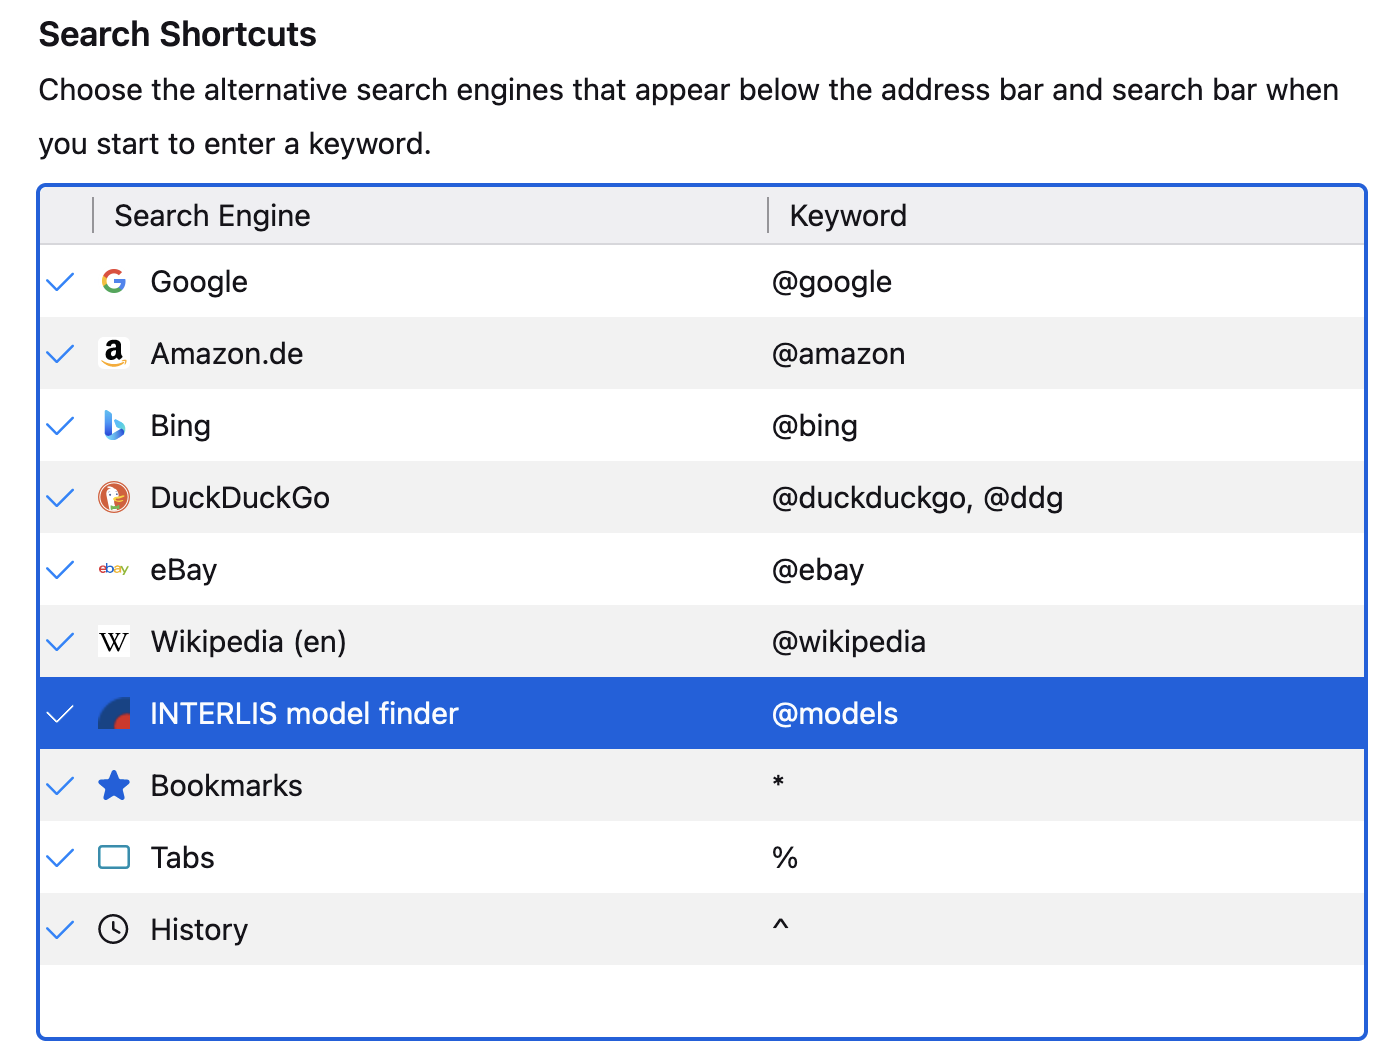Viewport: 1396px width, 1062px height.
Task: Click the Keyword column header
Action: (1066, 216)
